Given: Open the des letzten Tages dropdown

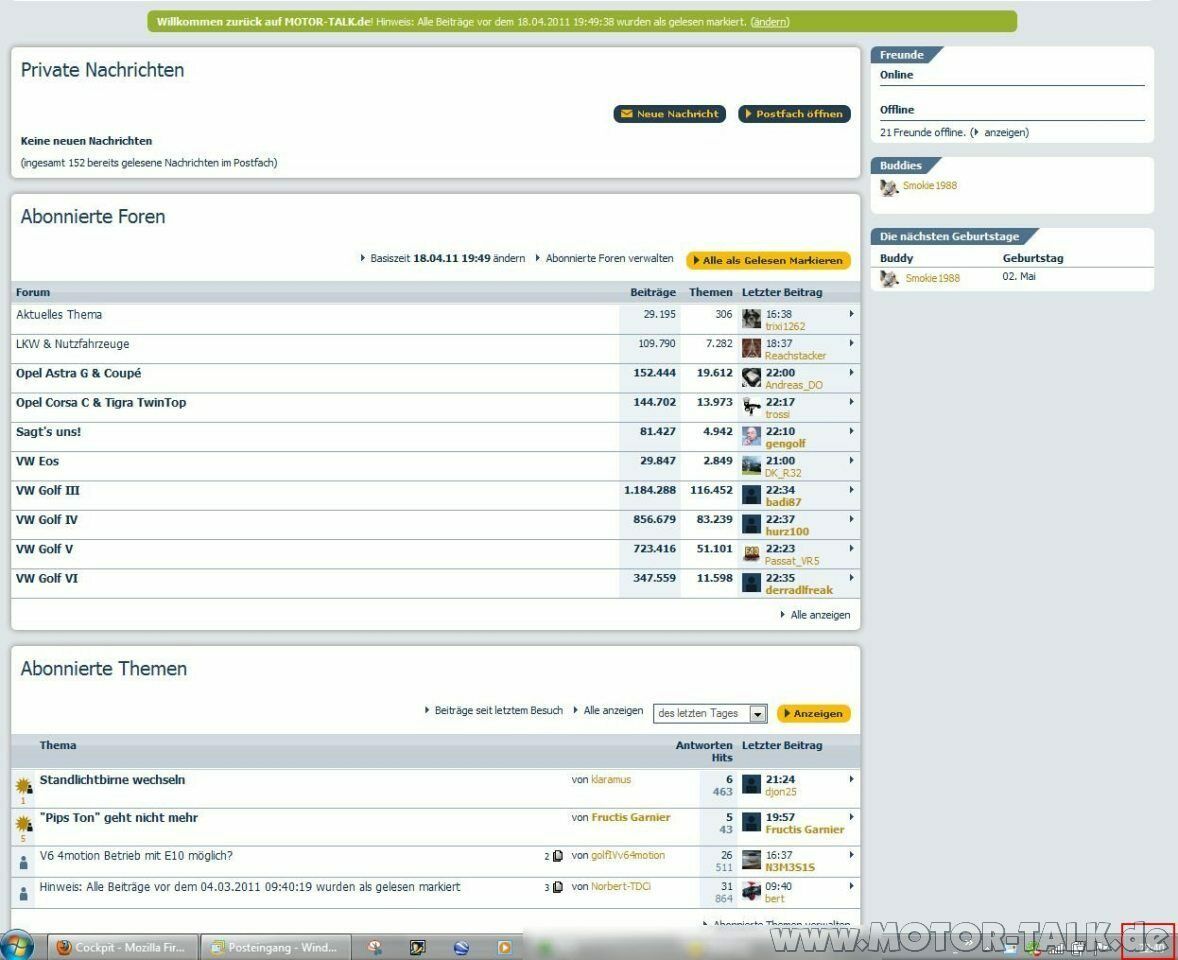Looking at the screenshot, I should coord(710,714).
